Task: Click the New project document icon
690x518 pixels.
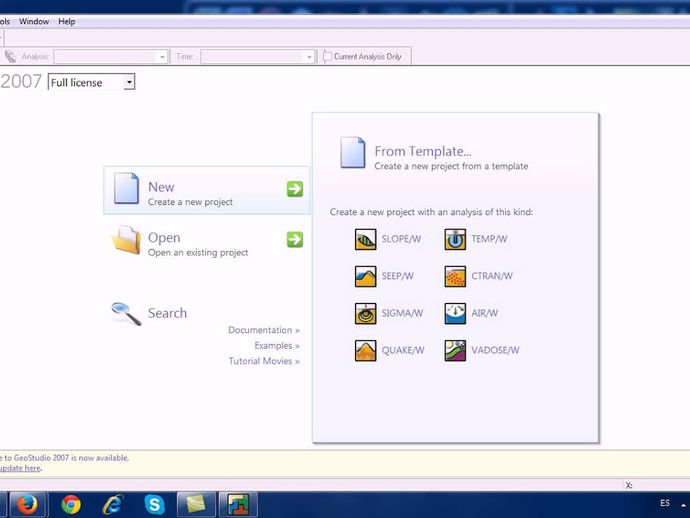Action: coord(126,188)
